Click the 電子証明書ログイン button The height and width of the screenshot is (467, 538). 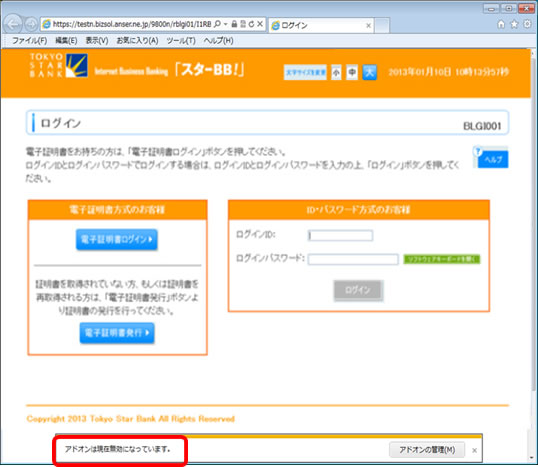[117, 239]
